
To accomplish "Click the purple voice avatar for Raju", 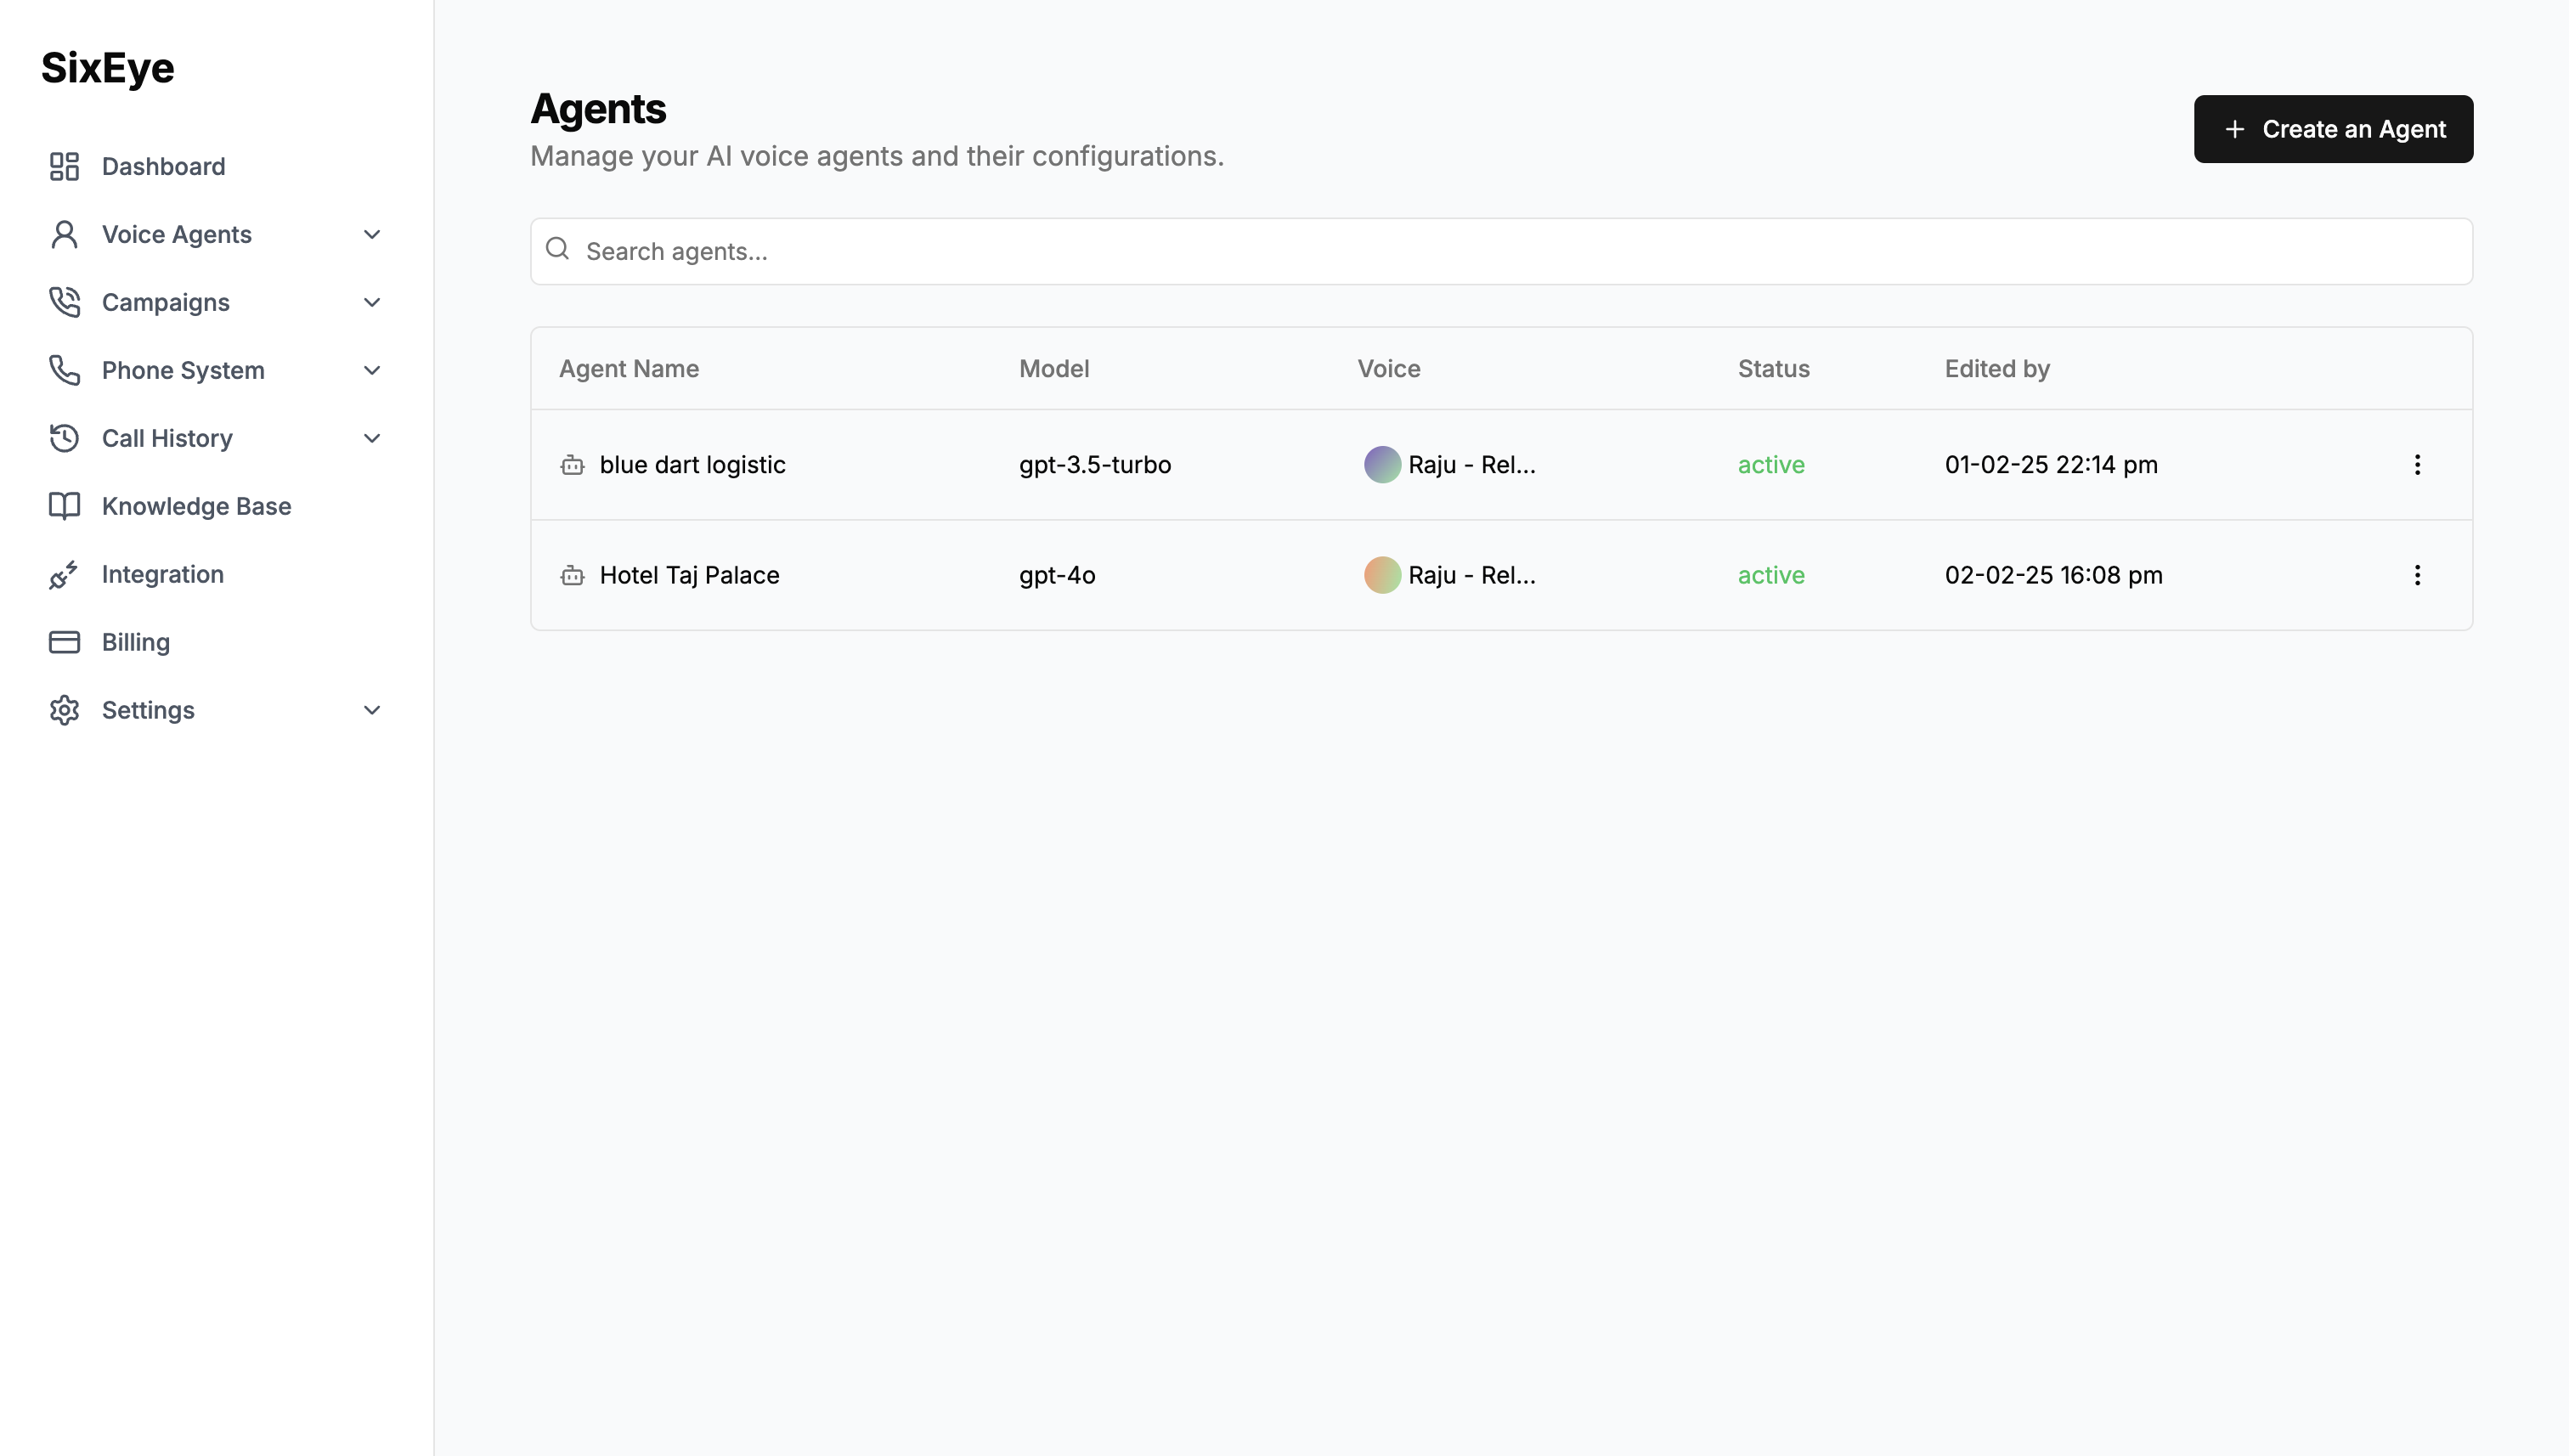I will point(1382,465).
